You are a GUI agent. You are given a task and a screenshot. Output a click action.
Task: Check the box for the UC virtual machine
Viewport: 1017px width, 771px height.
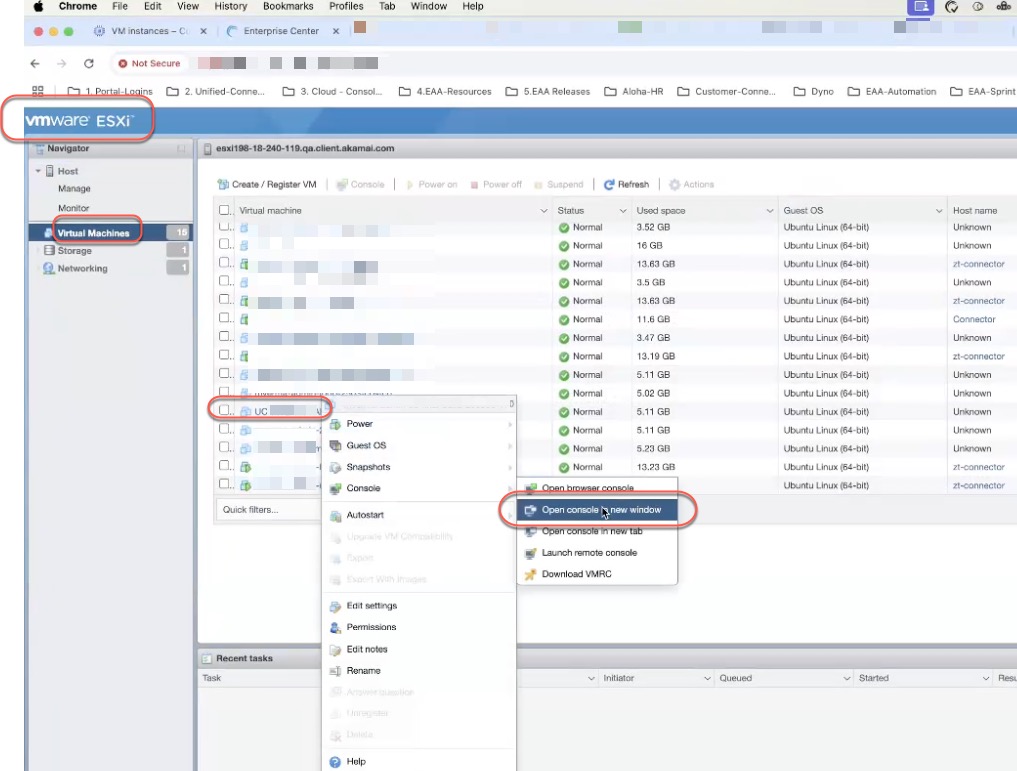pos(225,411)
